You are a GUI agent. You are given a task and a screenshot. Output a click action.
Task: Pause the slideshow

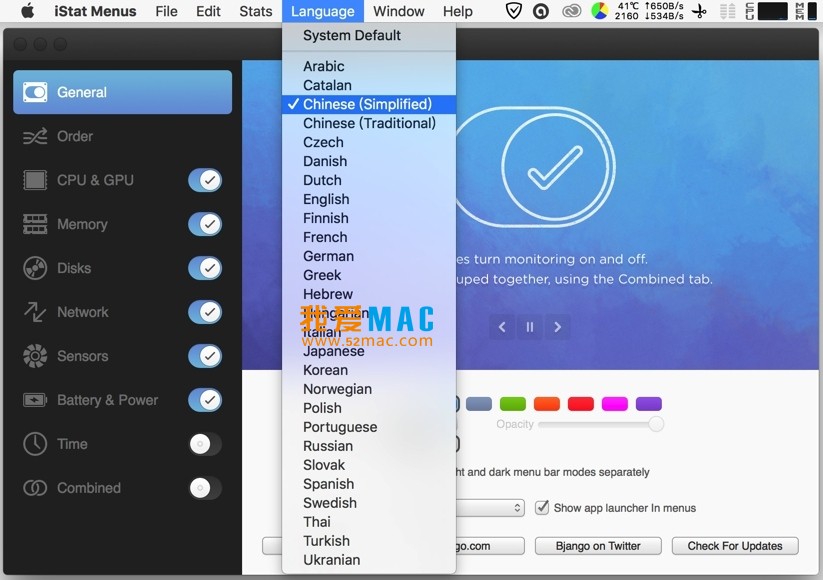[530, 327]
